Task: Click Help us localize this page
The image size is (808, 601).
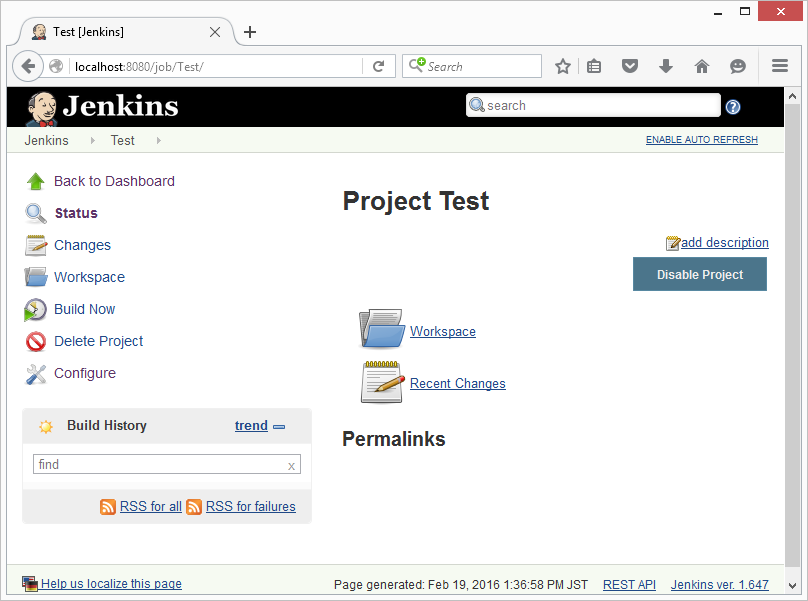Action: (111, 583)
